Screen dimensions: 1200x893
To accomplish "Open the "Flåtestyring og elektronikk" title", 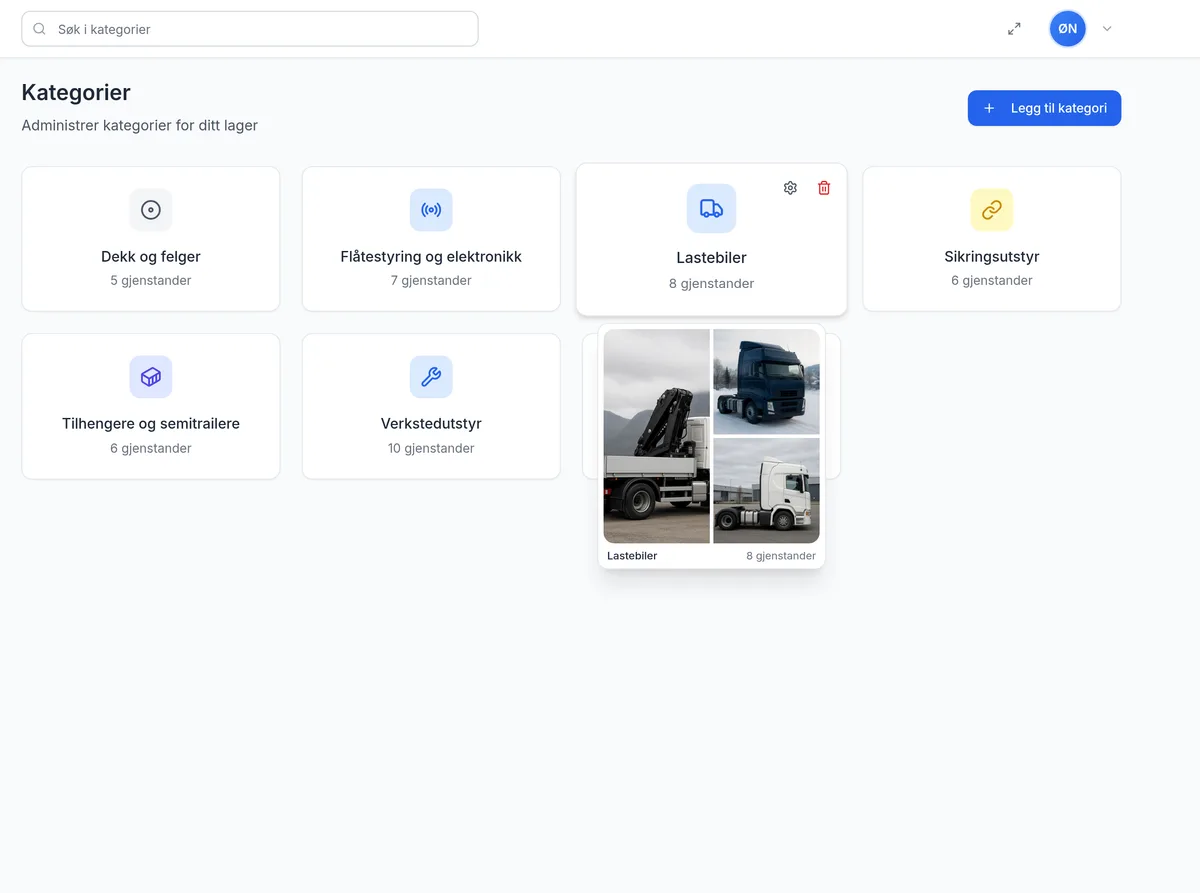I will click(x=431, y=257).
